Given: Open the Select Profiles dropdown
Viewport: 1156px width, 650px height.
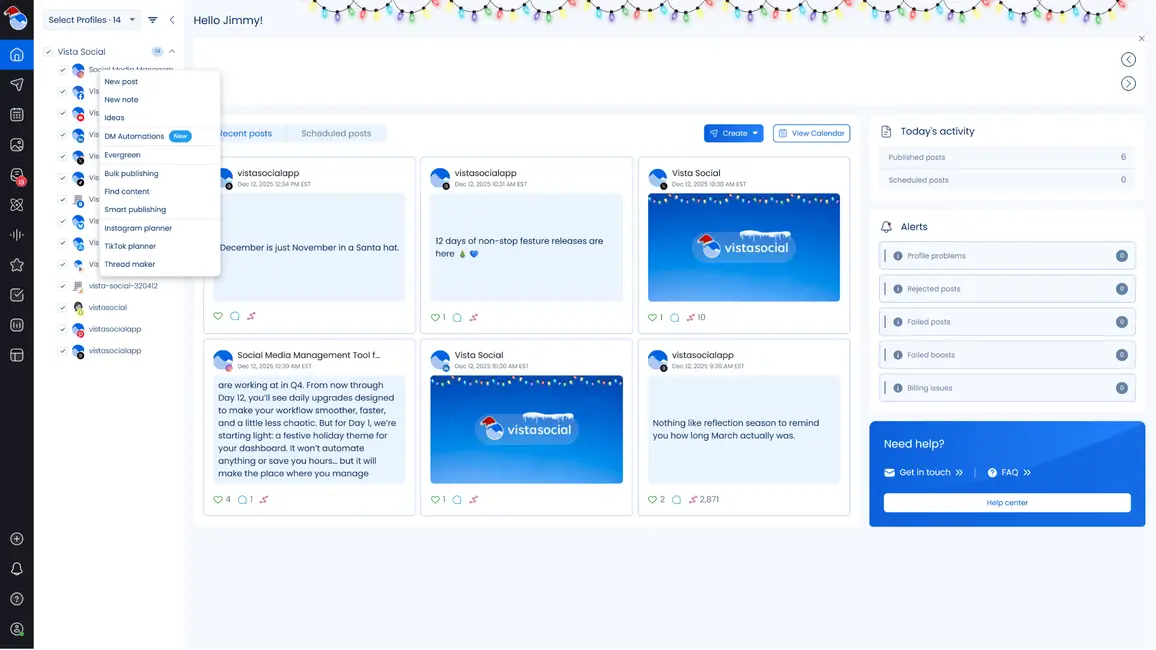Looking at the screenshot, I should (91, 20).
